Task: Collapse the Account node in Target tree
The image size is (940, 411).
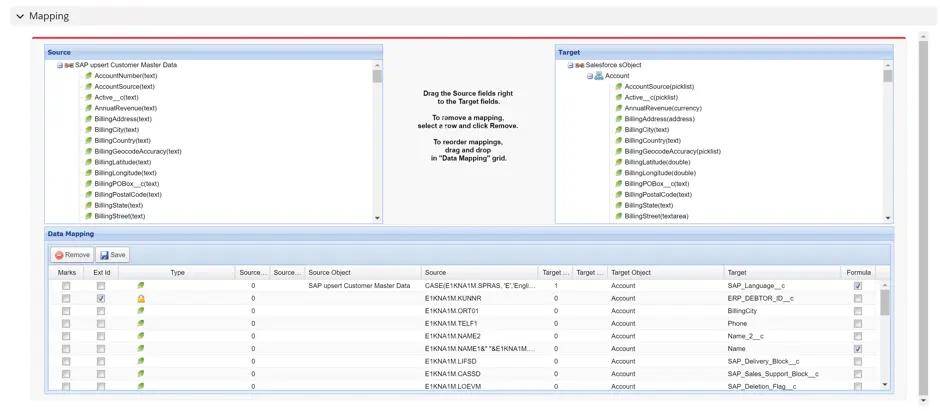Action: click(590, 76)
